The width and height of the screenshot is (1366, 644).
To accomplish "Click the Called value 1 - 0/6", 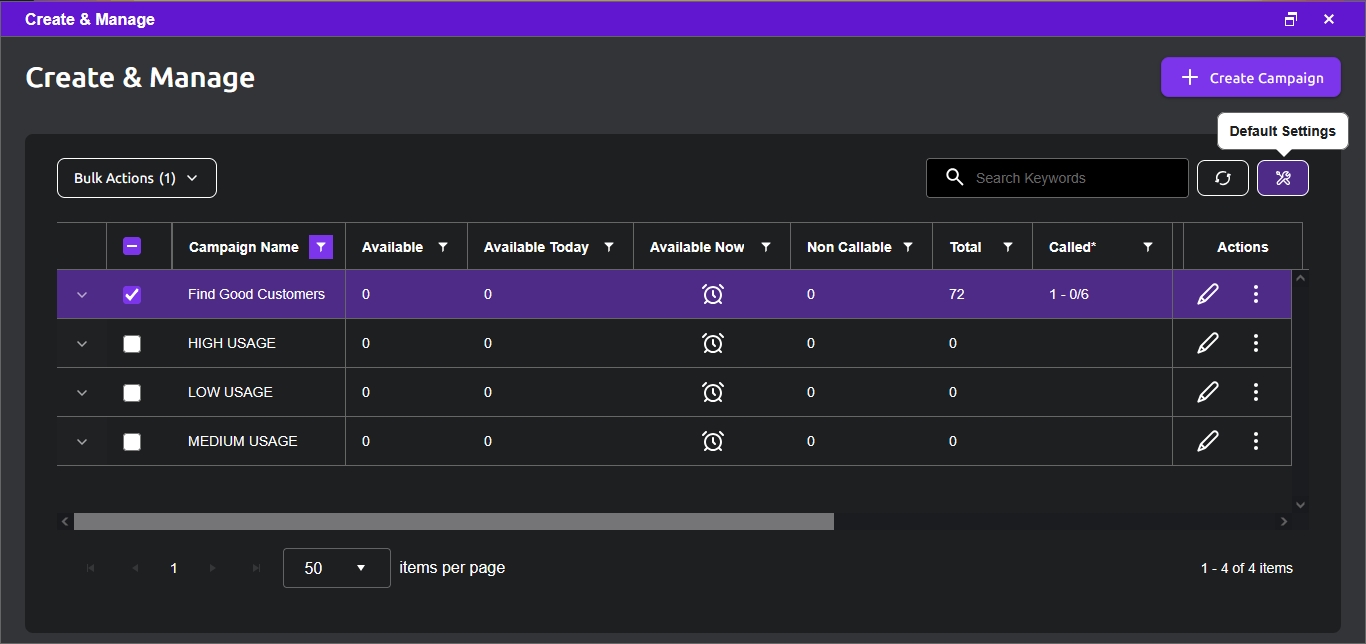I will (1069, 294).
